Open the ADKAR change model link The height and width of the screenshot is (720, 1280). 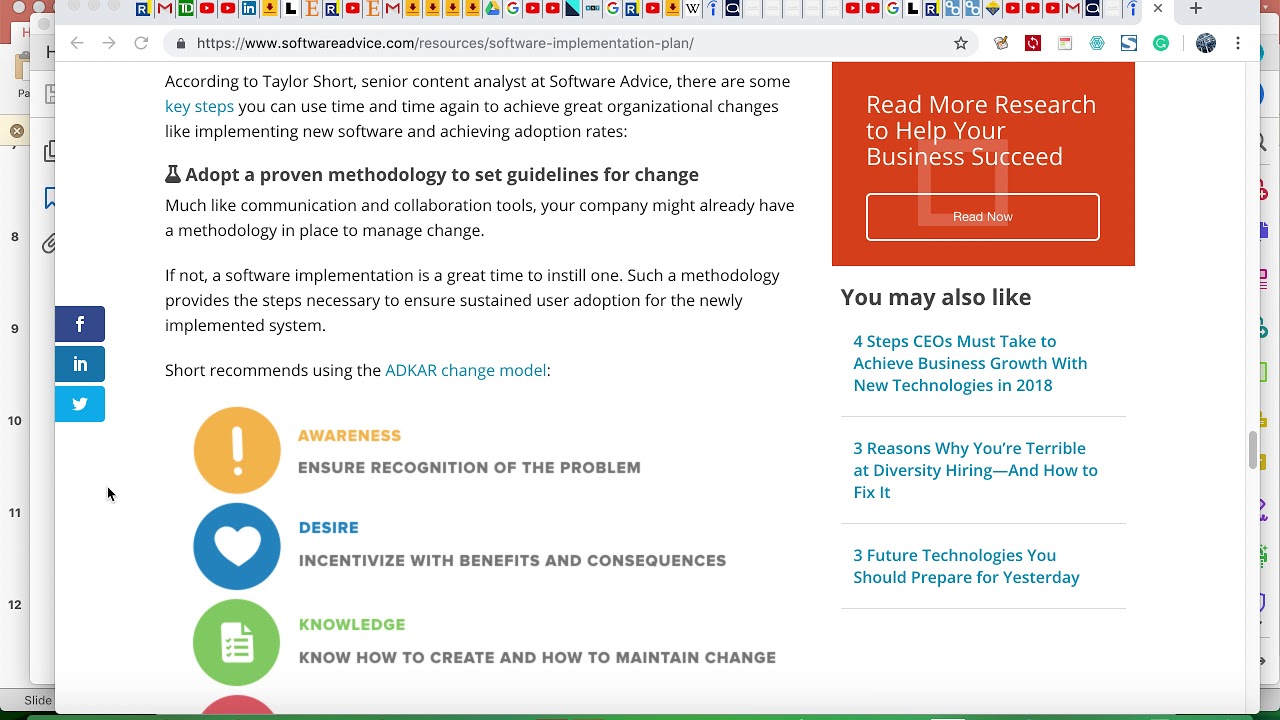[466, 370]
